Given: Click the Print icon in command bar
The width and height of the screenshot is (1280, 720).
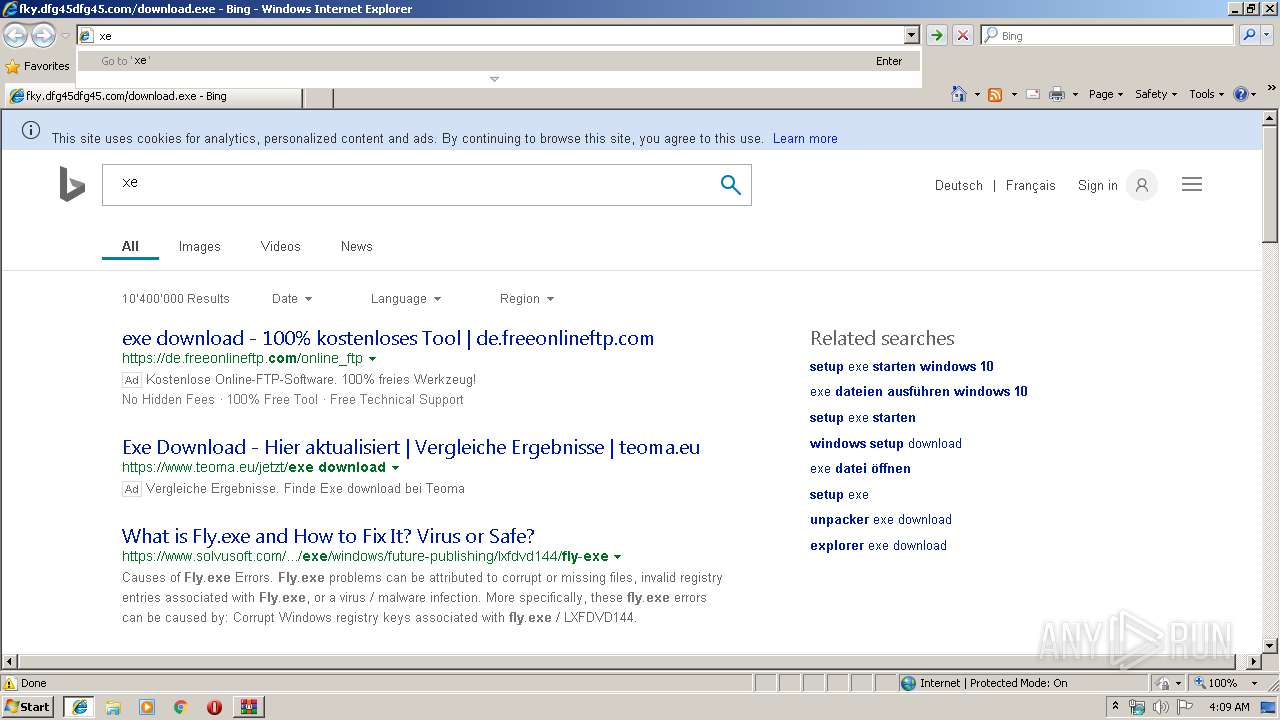Looking at the screenshot, I should point(1057,94).
